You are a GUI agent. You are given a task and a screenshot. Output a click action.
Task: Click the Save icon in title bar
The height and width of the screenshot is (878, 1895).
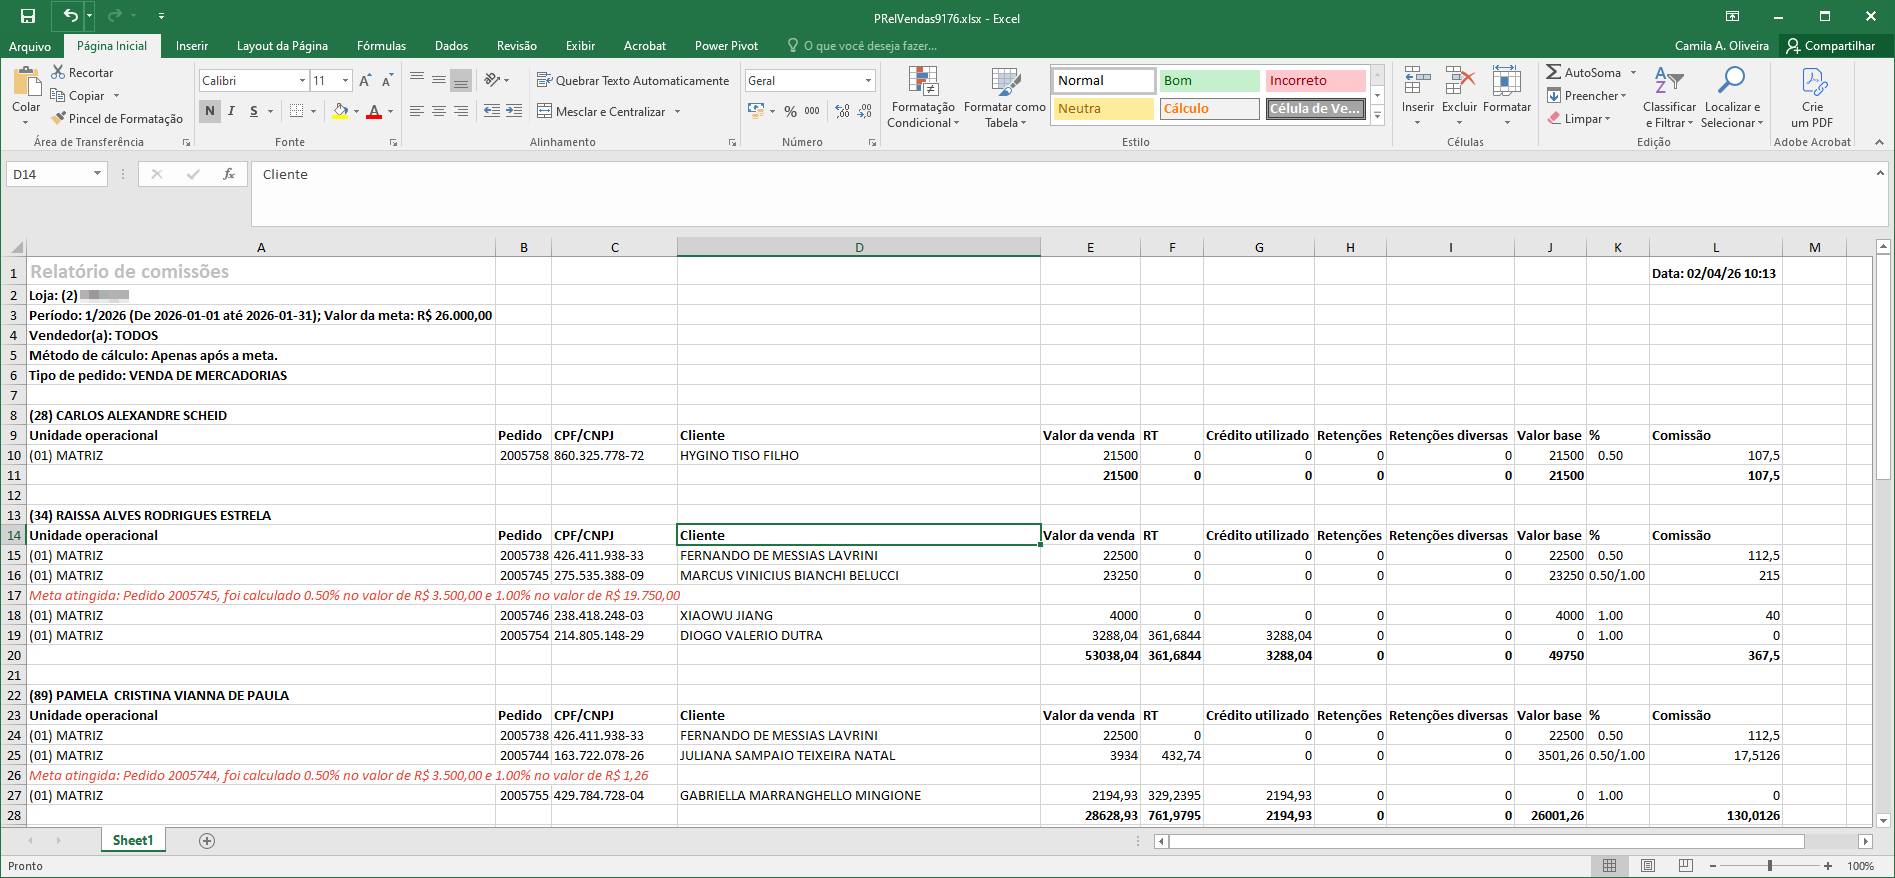(28, 16)
